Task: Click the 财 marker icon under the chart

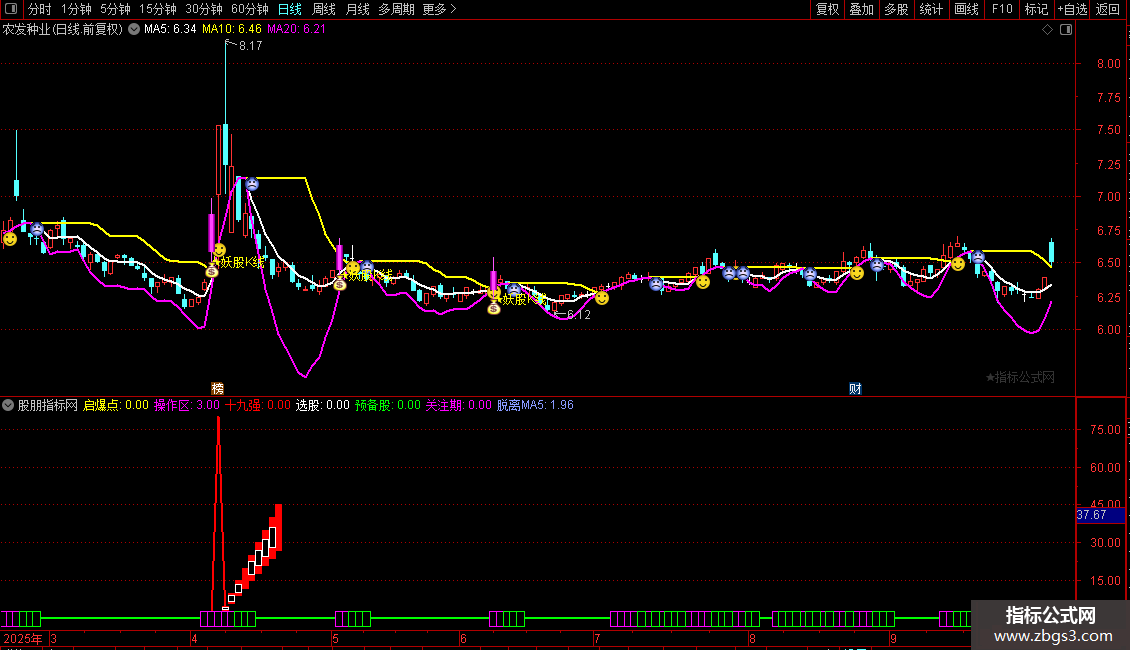Action: tap(855, 388)
